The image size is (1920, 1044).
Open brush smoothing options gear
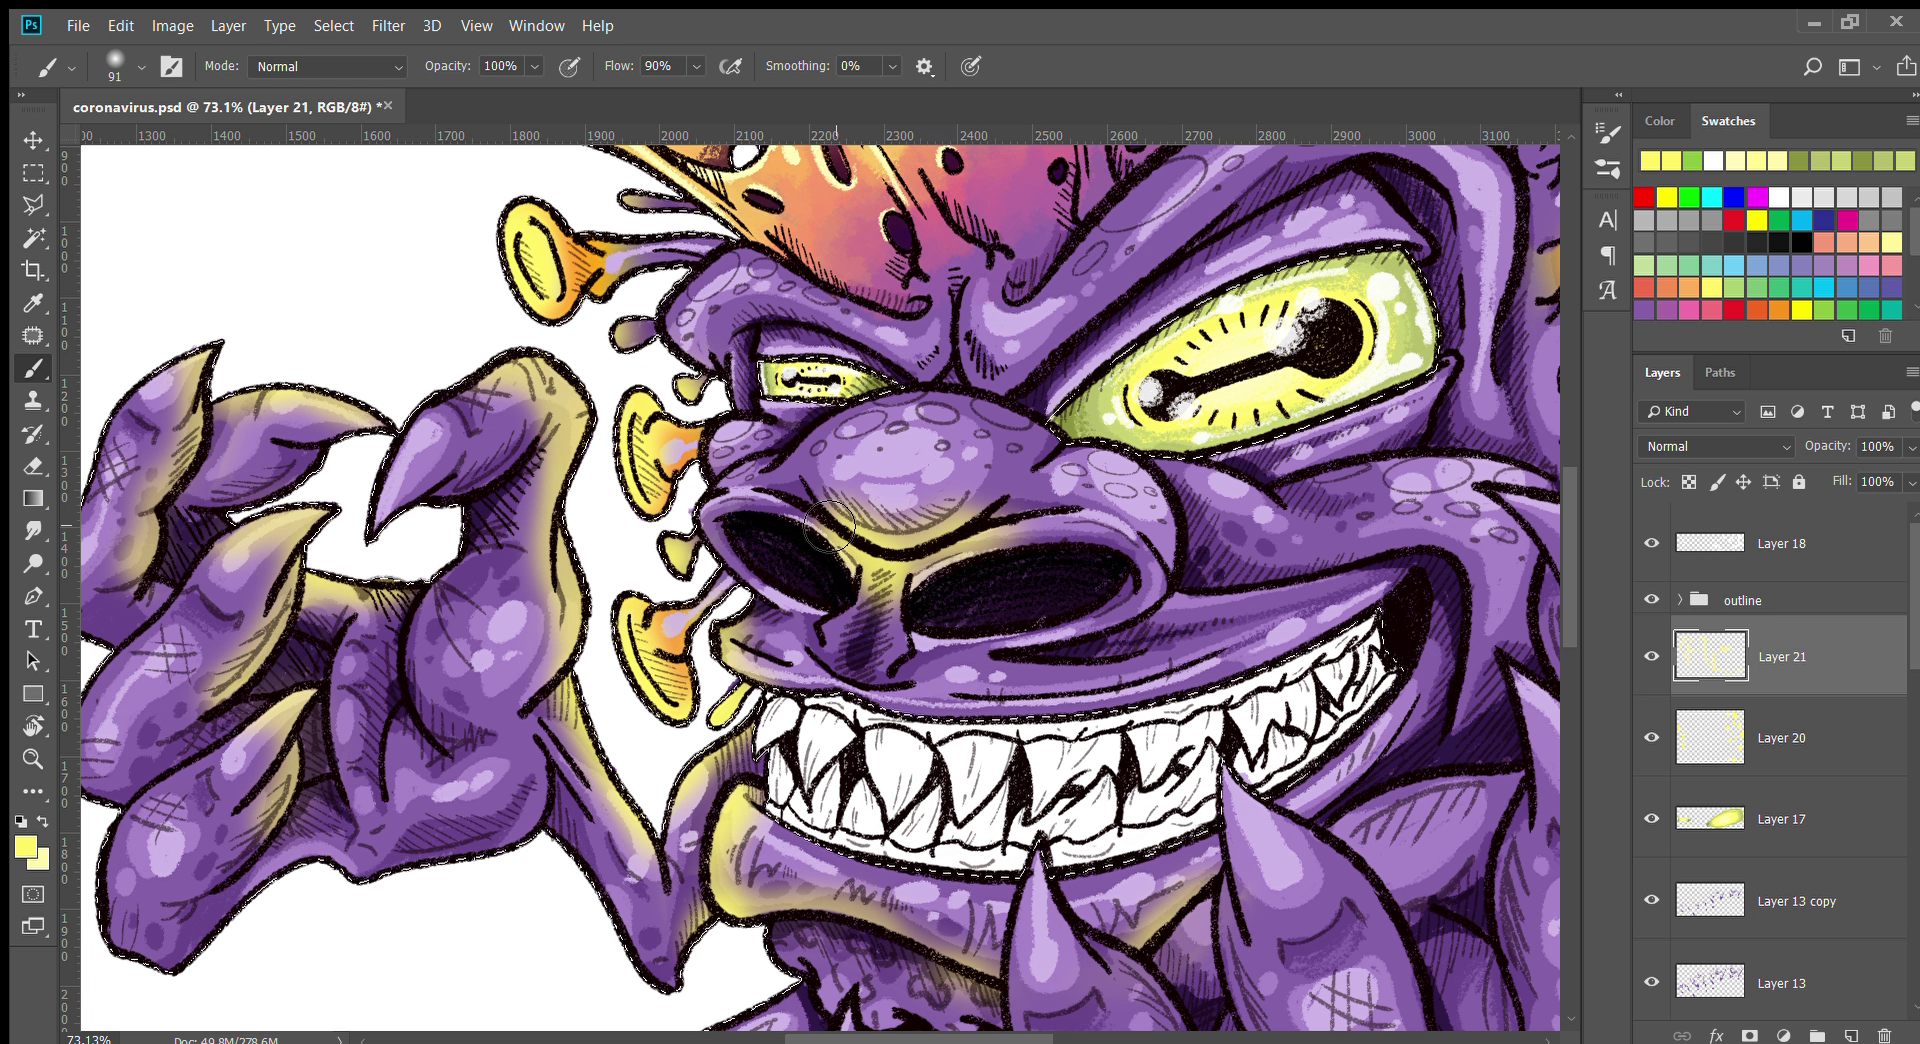(924, 67)
